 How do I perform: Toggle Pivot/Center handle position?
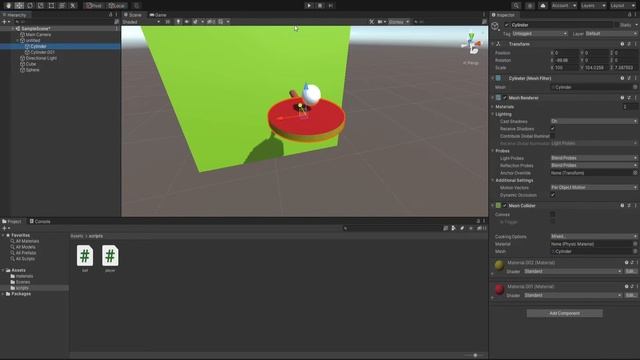94,6
